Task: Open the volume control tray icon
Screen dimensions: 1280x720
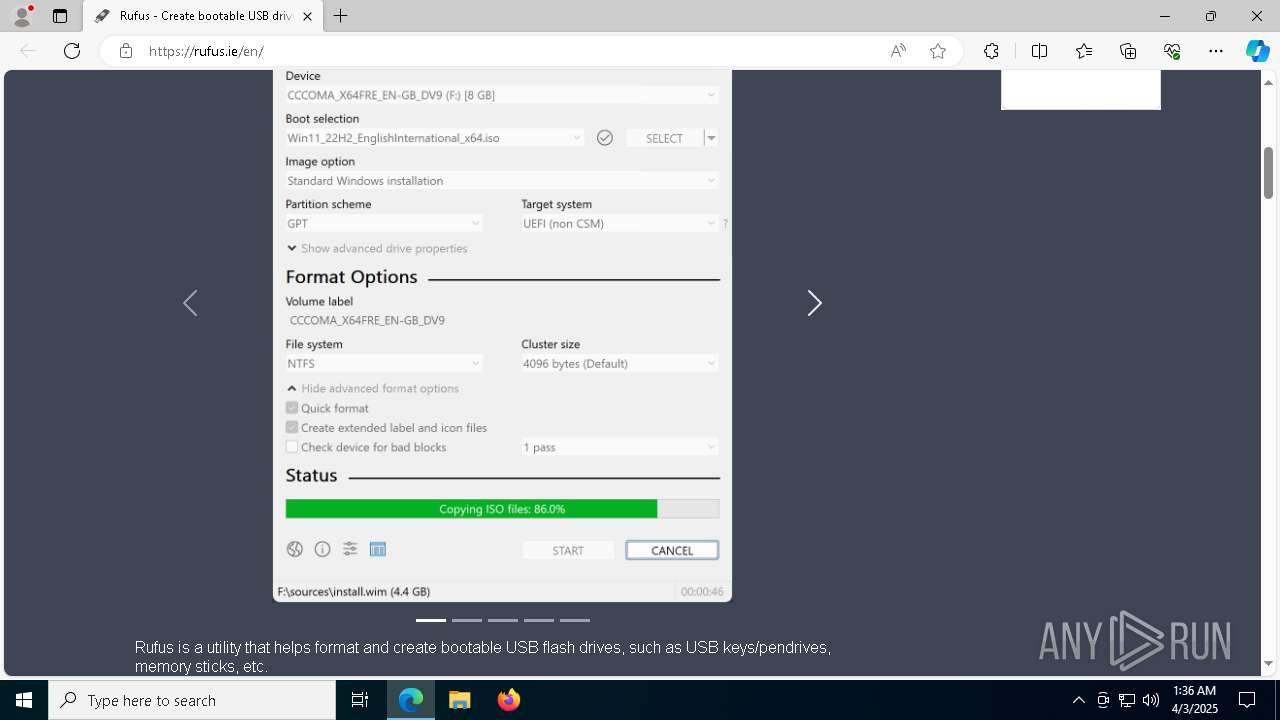Action: [x=1150, y=700]
